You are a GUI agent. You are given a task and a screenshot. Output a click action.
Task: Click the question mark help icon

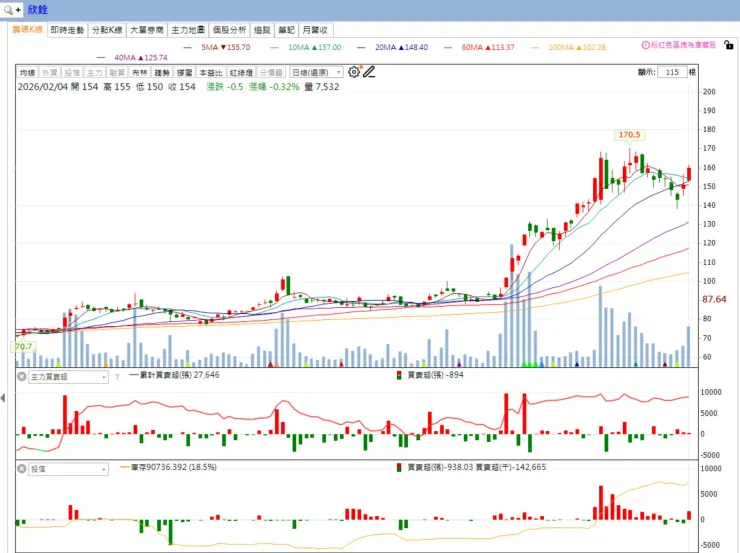pyautogui.click(x=117, y=377)
